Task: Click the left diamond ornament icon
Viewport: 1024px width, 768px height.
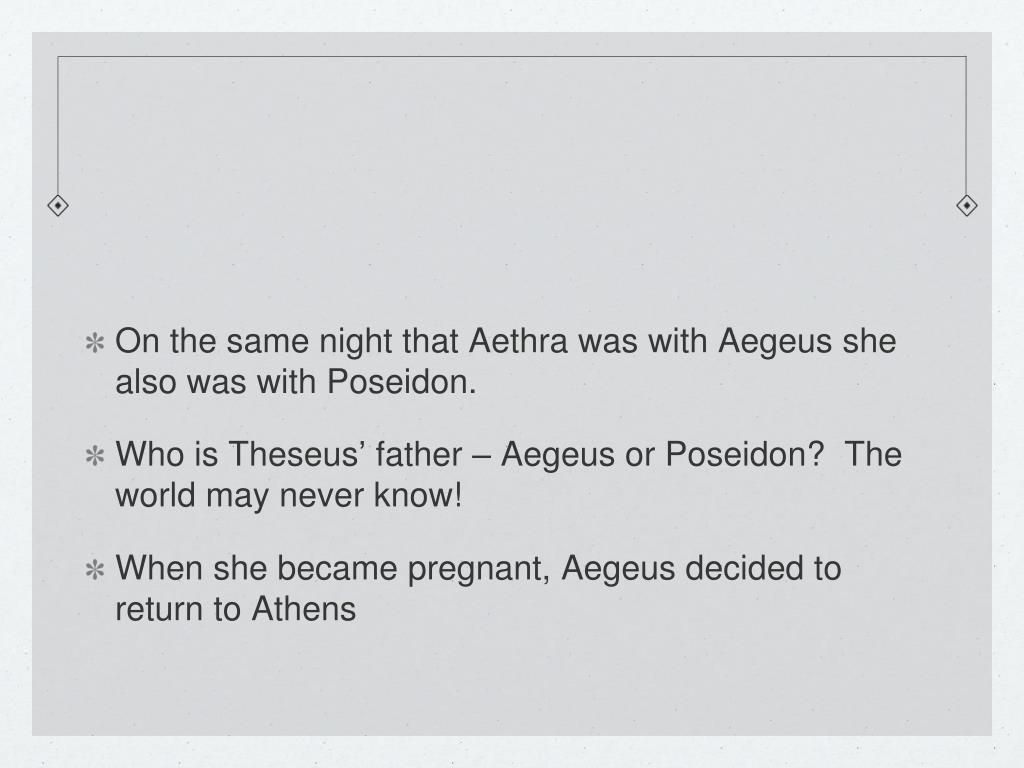Action: [x=58, y=206]
